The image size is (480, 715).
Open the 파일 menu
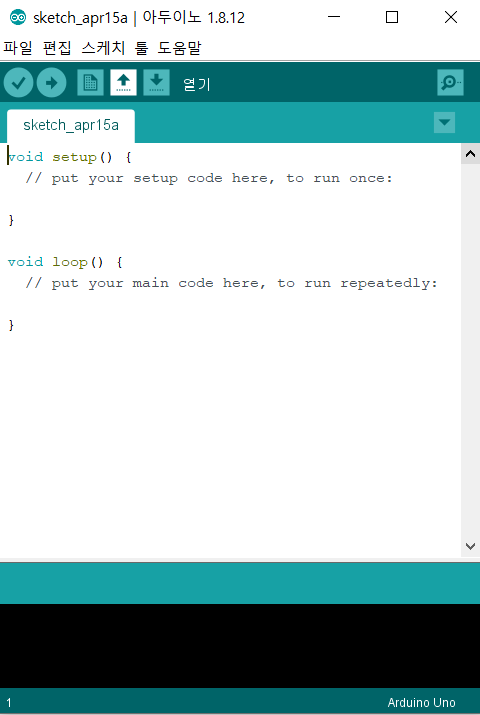tap(18, 48)
